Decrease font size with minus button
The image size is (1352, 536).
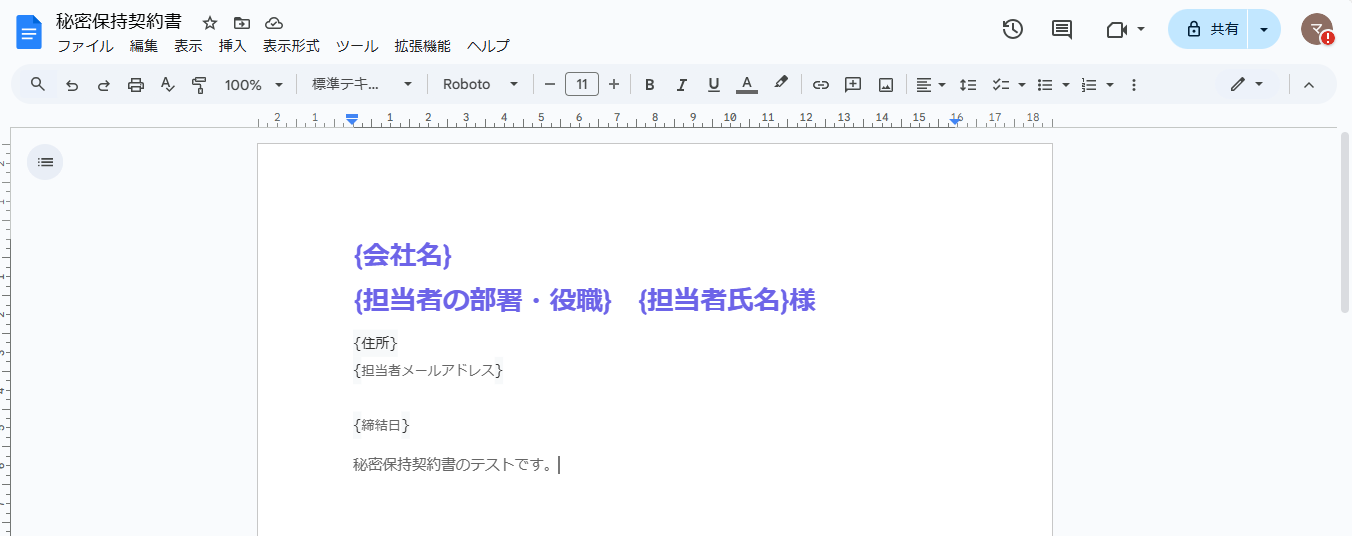[550, 84]
